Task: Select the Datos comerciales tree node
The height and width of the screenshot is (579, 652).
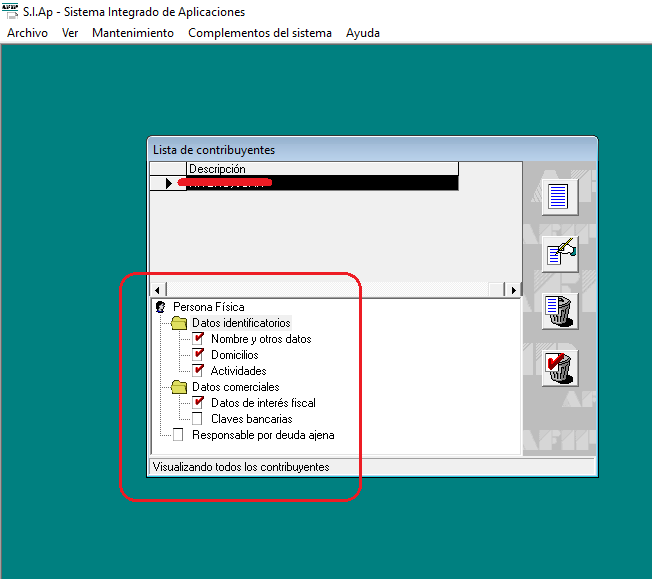Action: coord(235,387)
